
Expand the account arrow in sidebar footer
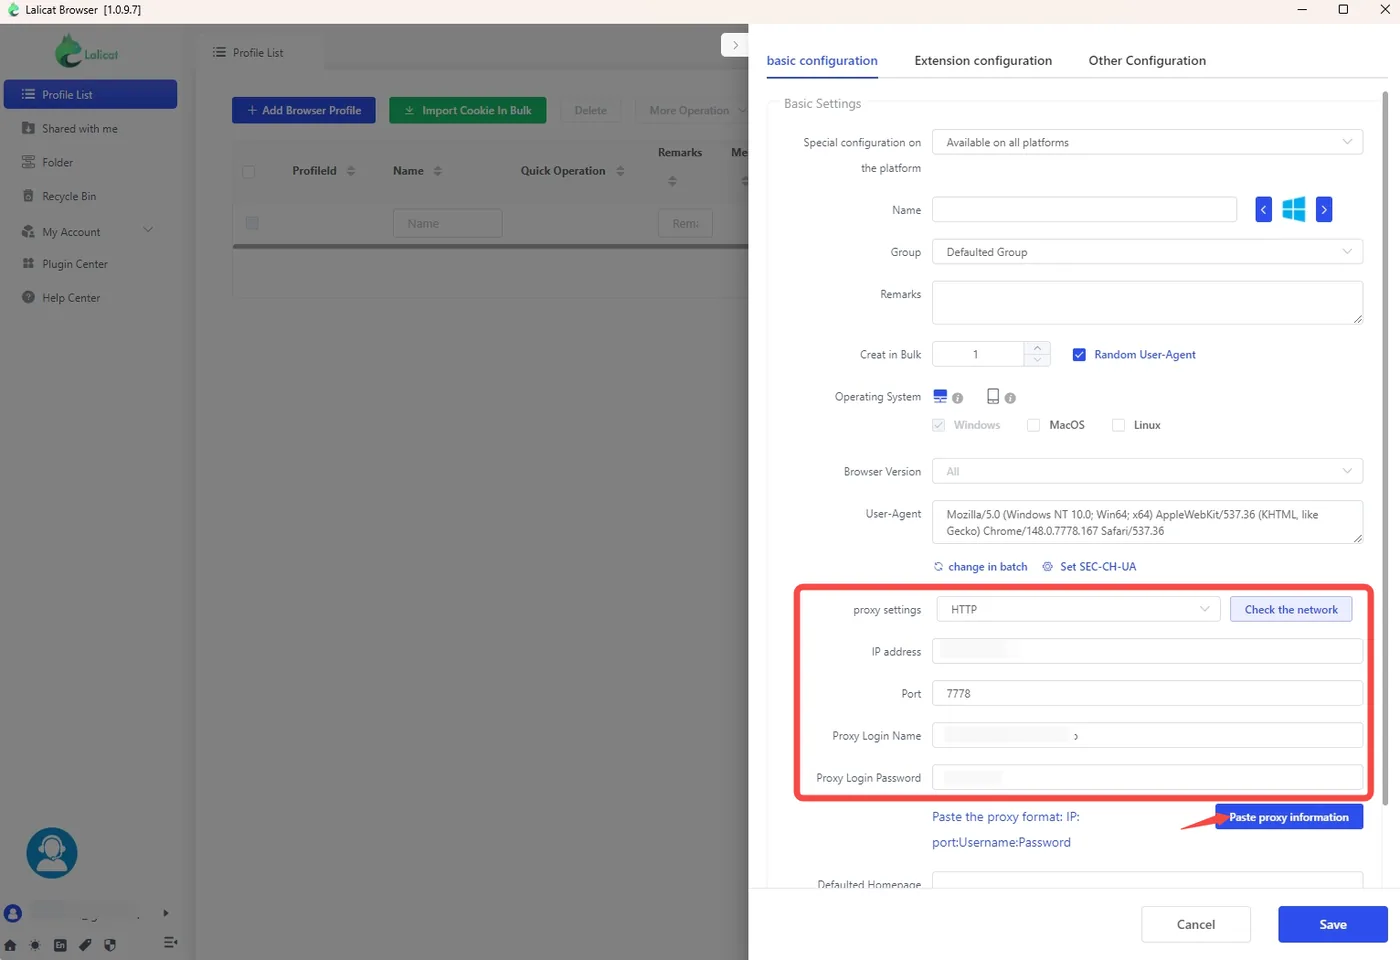(166, 913)
